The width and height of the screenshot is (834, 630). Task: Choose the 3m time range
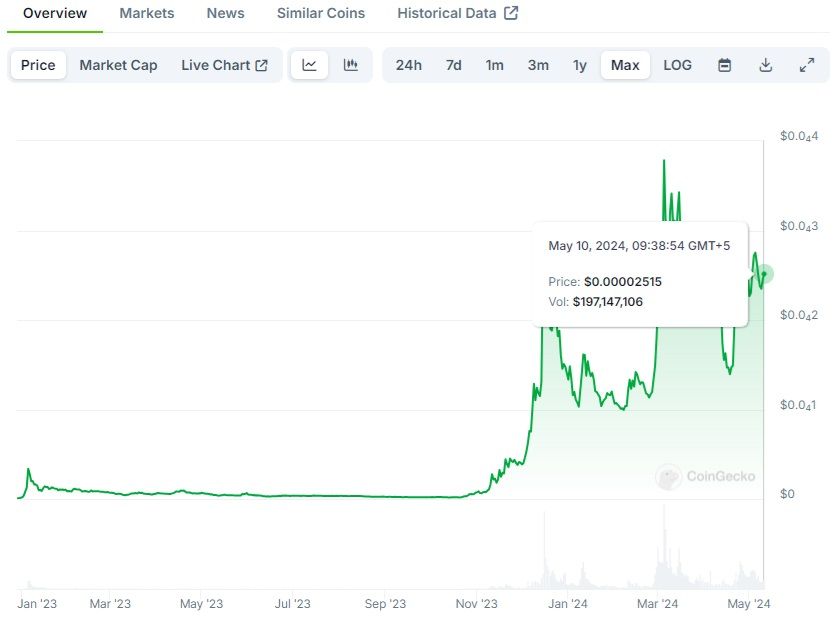(538, 65)
